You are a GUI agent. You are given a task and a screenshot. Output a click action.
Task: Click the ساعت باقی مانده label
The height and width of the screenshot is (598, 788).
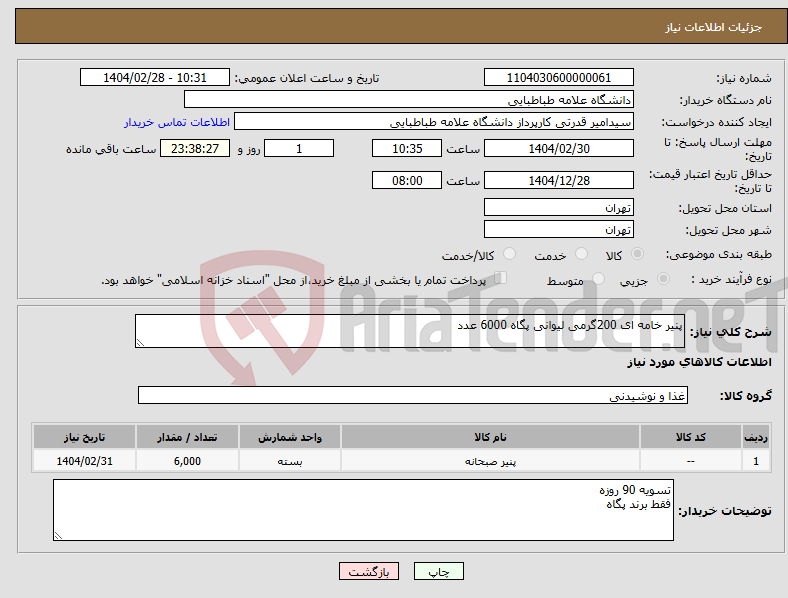point(111,149)
